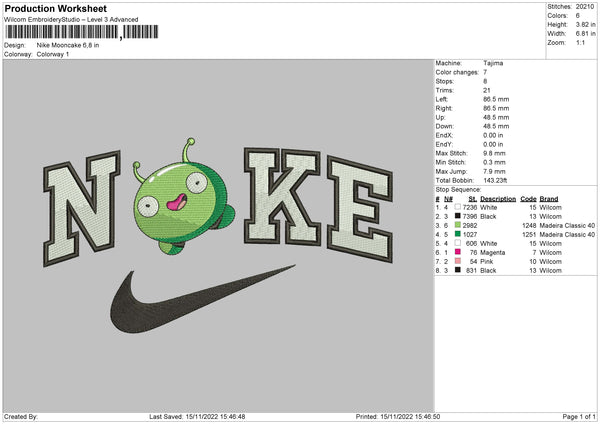Pick the dark green swatch beside 1027
This screenshot has width=600, height=424.
click(458, 234)
